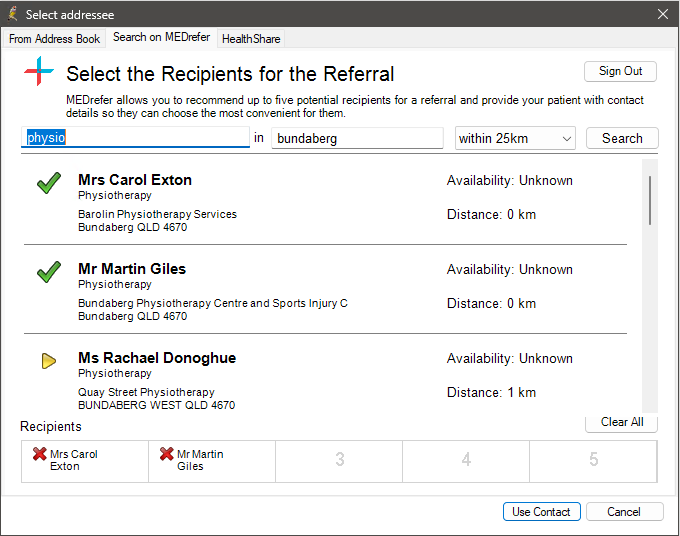
Task: Click the physio search term field
Action: coord(135,137)
